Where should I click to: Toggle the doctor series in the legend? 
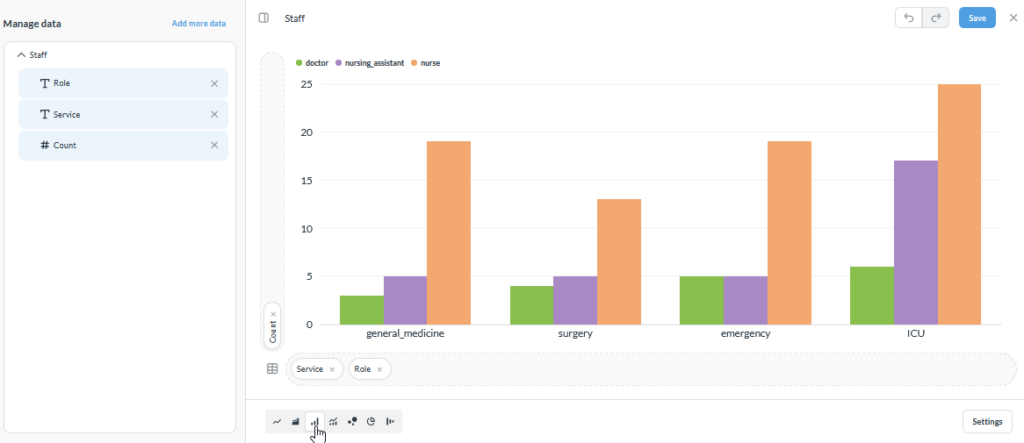(312, 63)
